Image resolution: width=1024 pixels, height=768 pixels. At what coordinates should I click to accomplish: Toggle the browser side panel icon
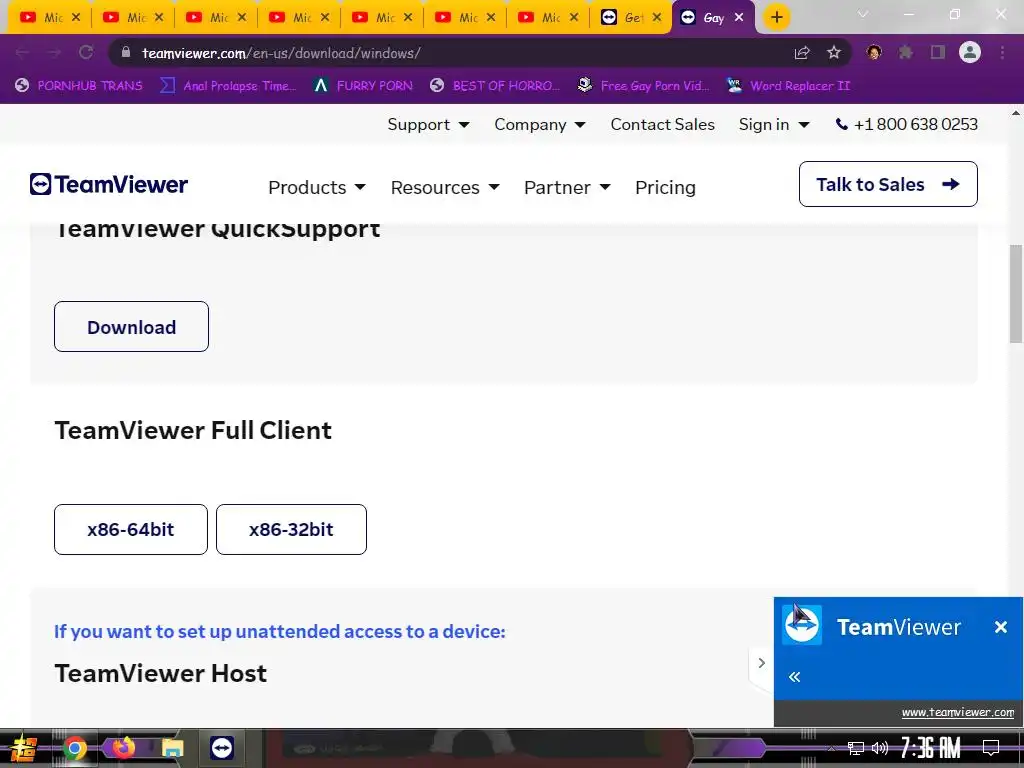tap(938, 52)
